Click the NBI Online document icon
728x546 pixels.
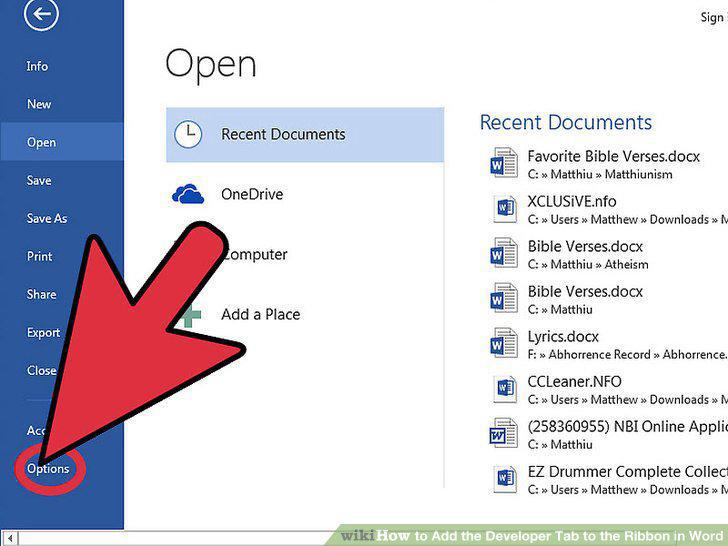click(x=504, y=433)
